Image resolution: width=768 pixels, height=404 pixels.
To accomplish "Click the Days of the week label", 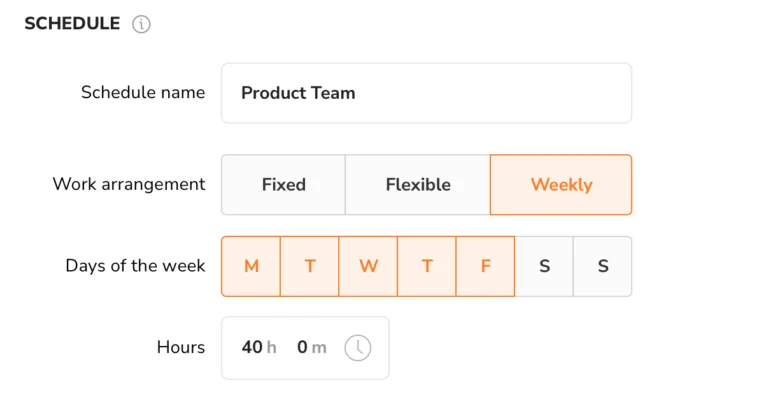I will point(135,265).
